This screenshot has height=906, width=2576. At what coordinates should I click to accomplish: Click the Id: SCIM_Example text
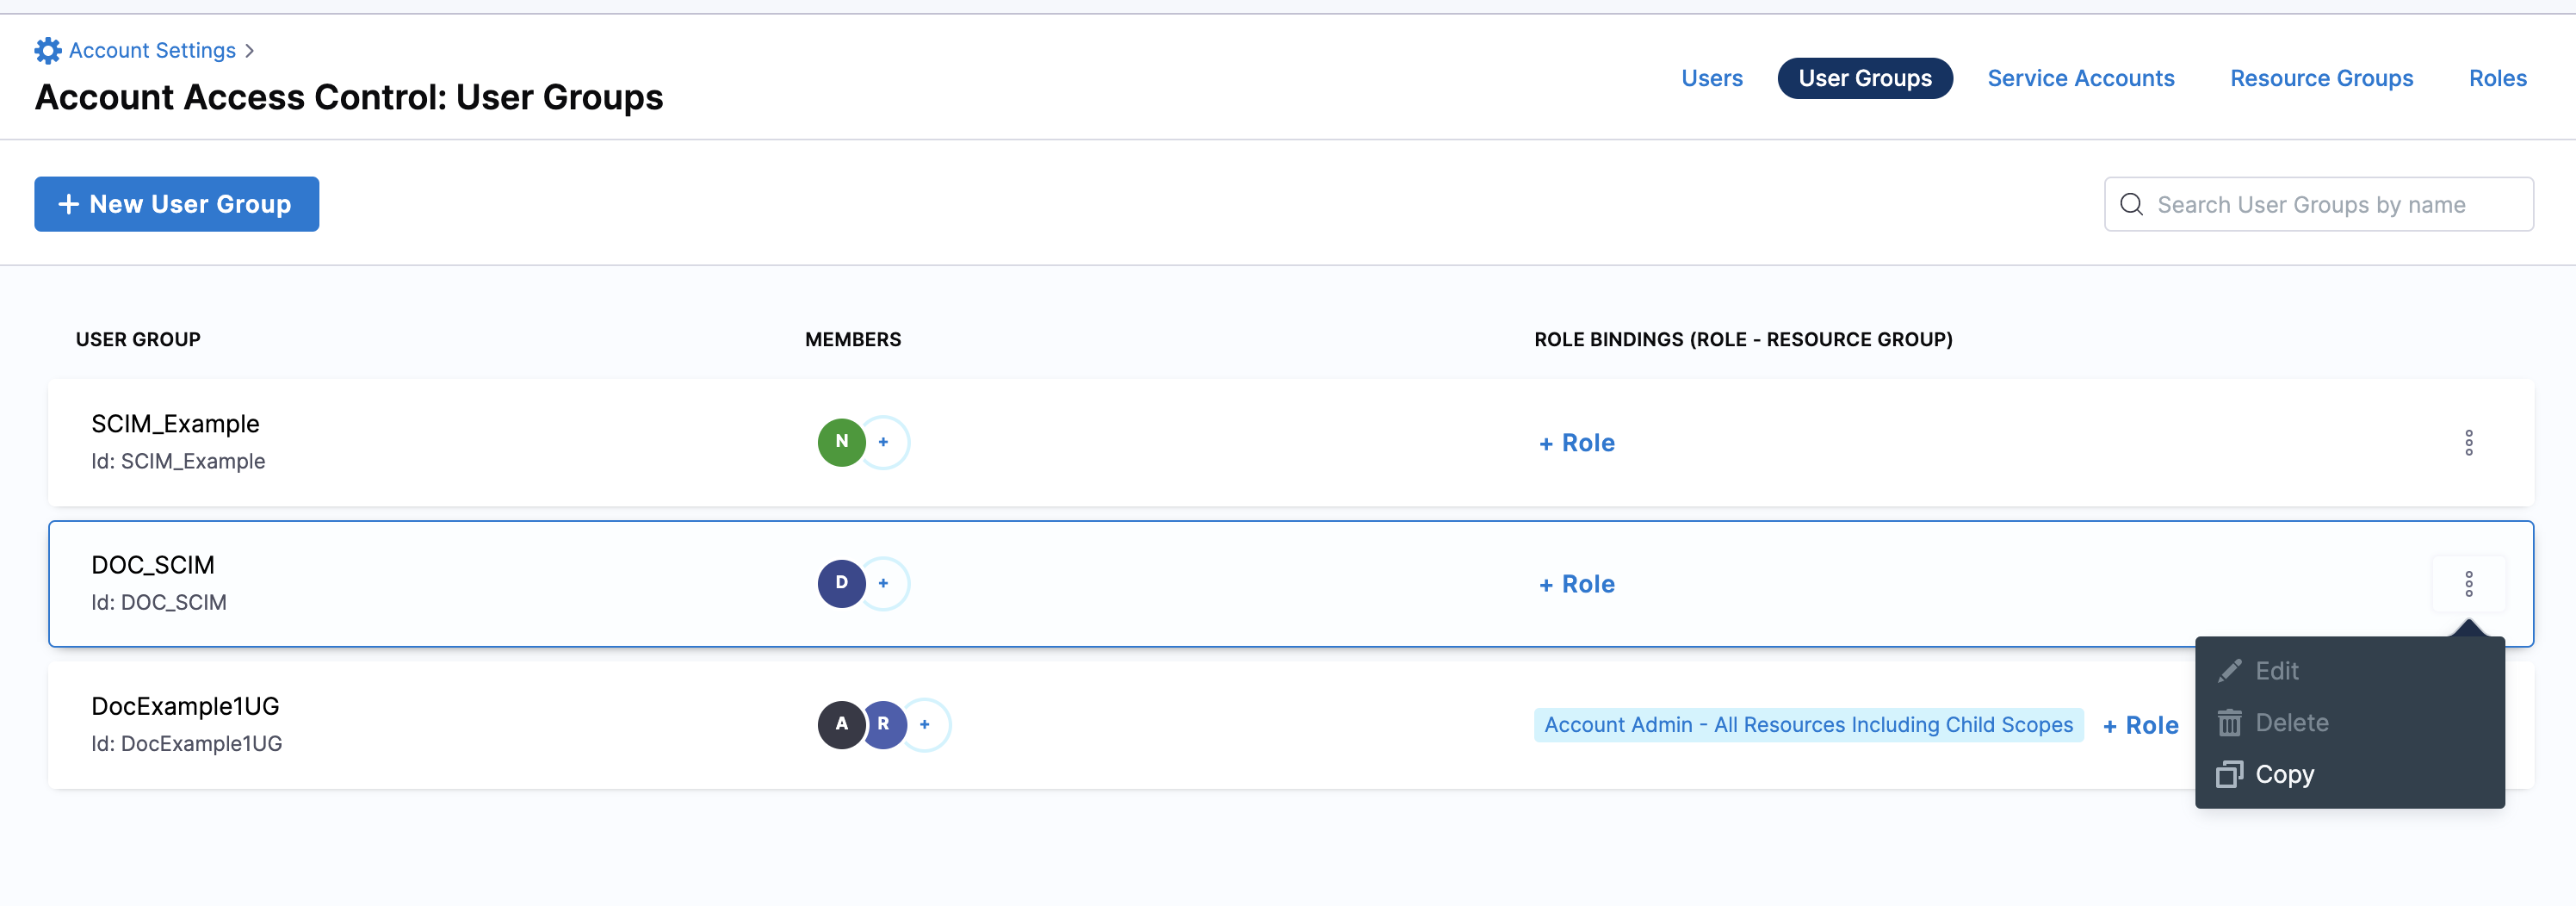click(x=178, y=461)
